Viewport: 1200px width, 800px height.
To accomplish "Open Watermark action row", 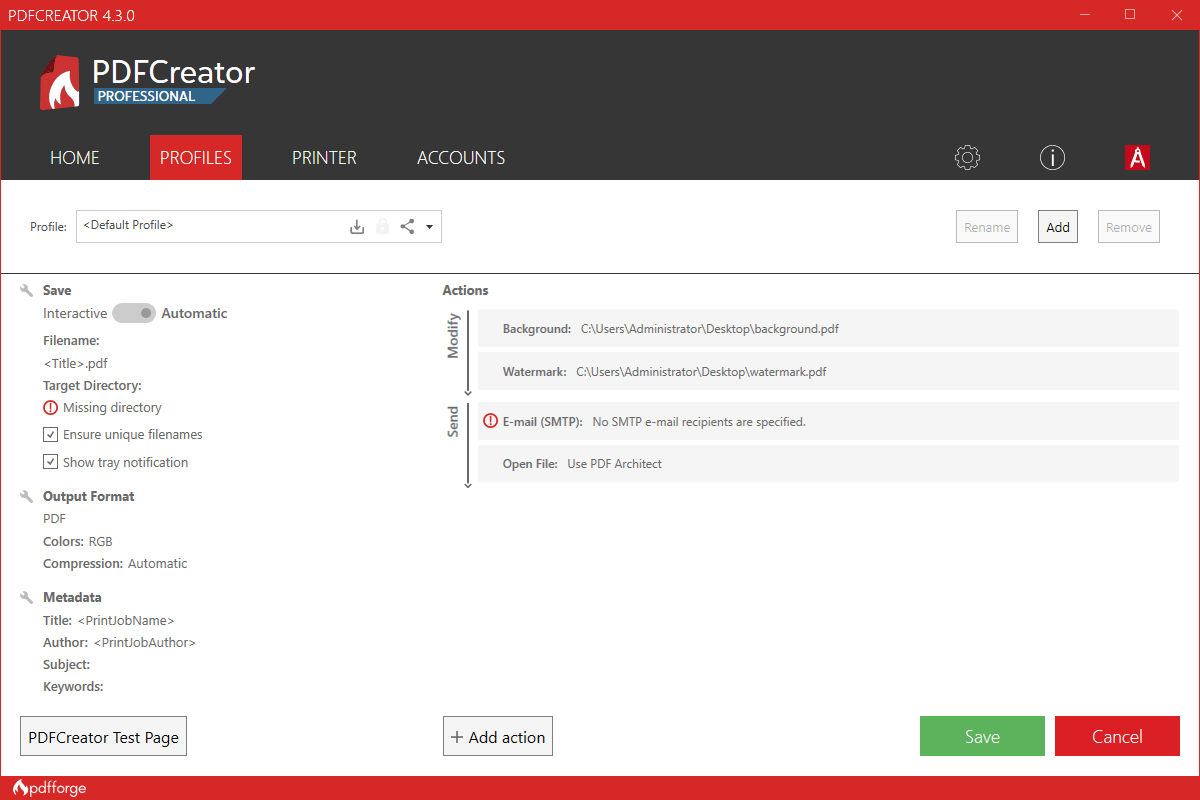I will click(828, 372).
